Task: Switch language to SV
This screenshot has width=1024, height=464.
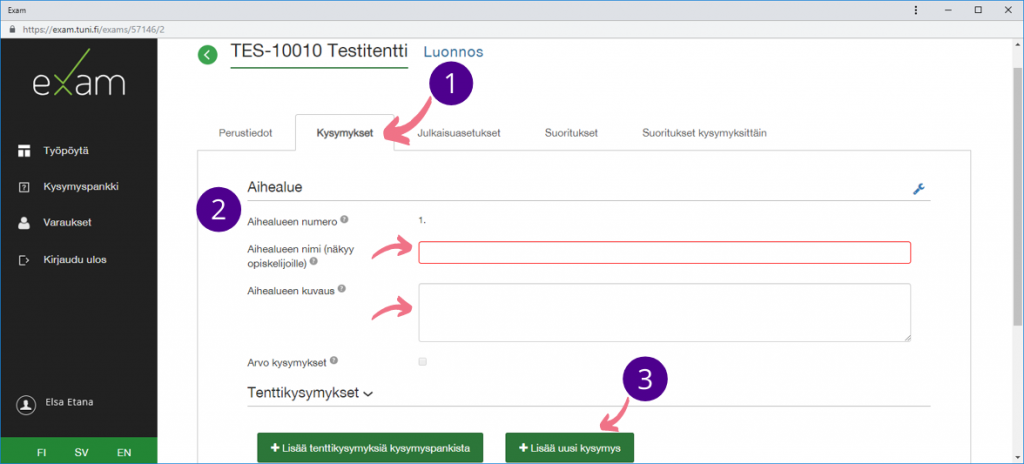Action: pyautogui.click(x=82, y=452)
